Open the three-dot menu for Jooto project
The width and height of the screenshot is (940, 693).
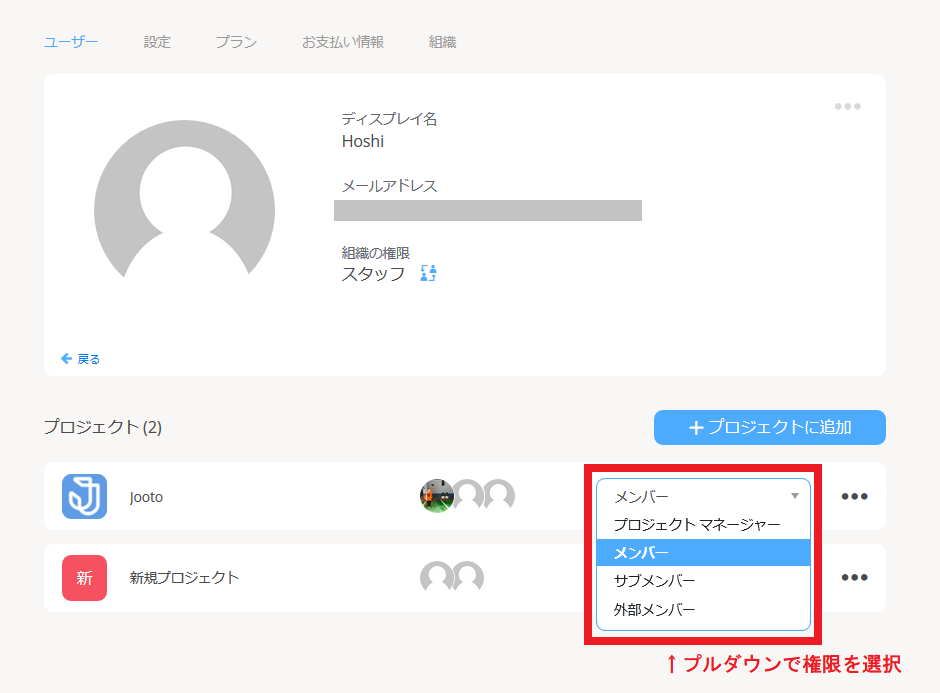click(854, 496)
